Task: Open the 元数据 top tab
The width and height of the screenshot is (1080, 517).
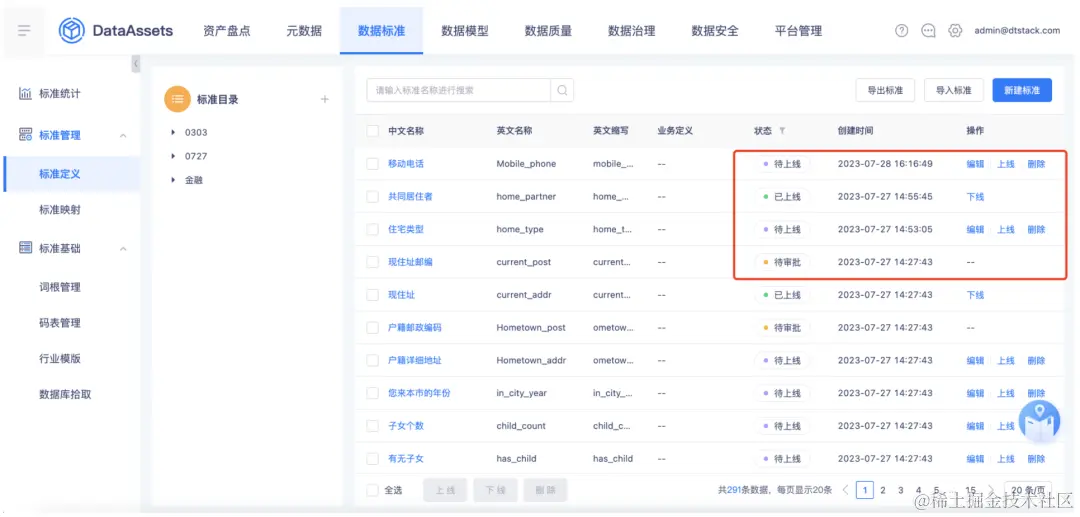Action: [x=304, y=31]
